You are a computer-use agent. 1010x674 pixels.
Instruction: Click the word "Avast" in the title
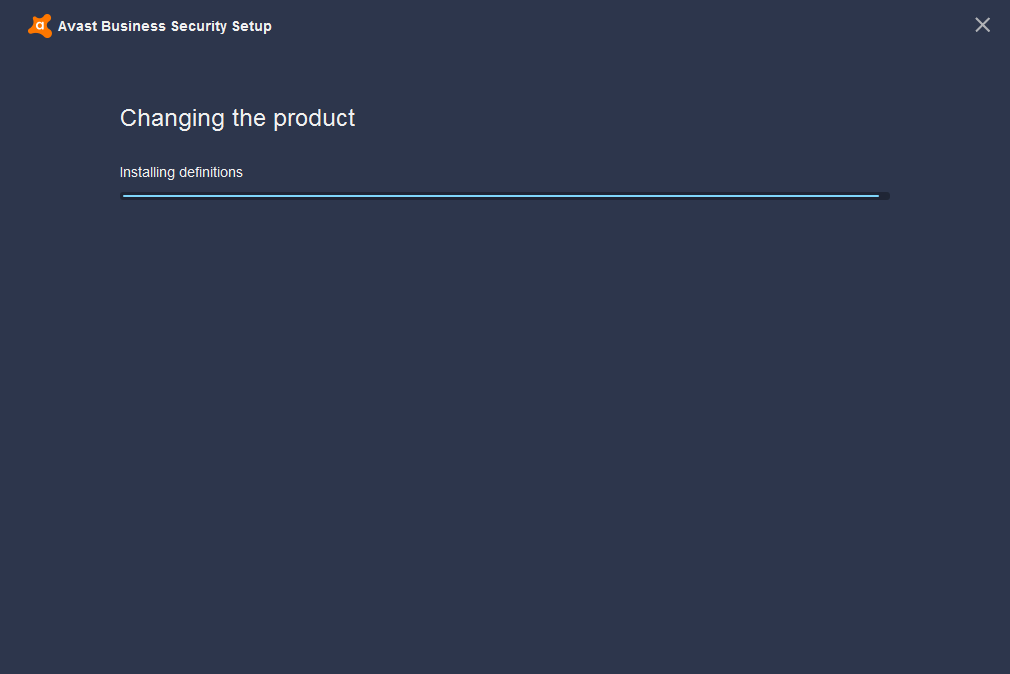pyautogui.click(x=77, y=26)
